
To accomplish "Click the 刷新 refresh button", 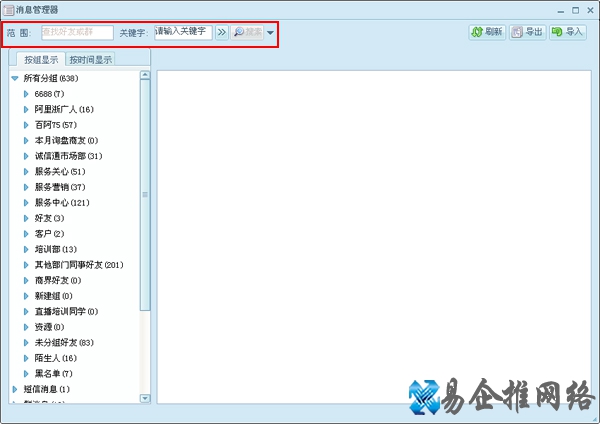I will point(486,32).
